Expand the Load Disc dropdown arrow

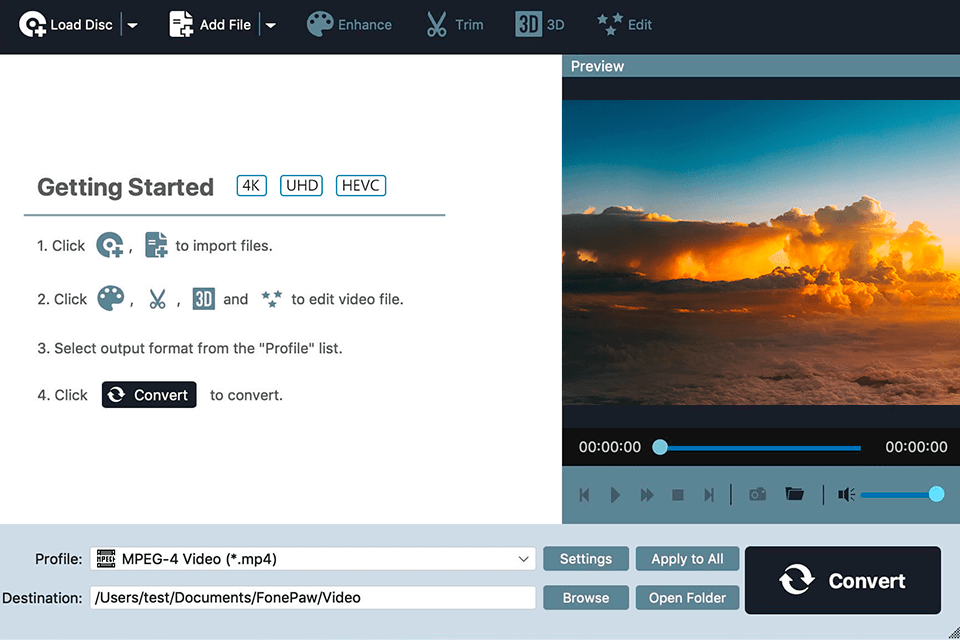point(131,24)
